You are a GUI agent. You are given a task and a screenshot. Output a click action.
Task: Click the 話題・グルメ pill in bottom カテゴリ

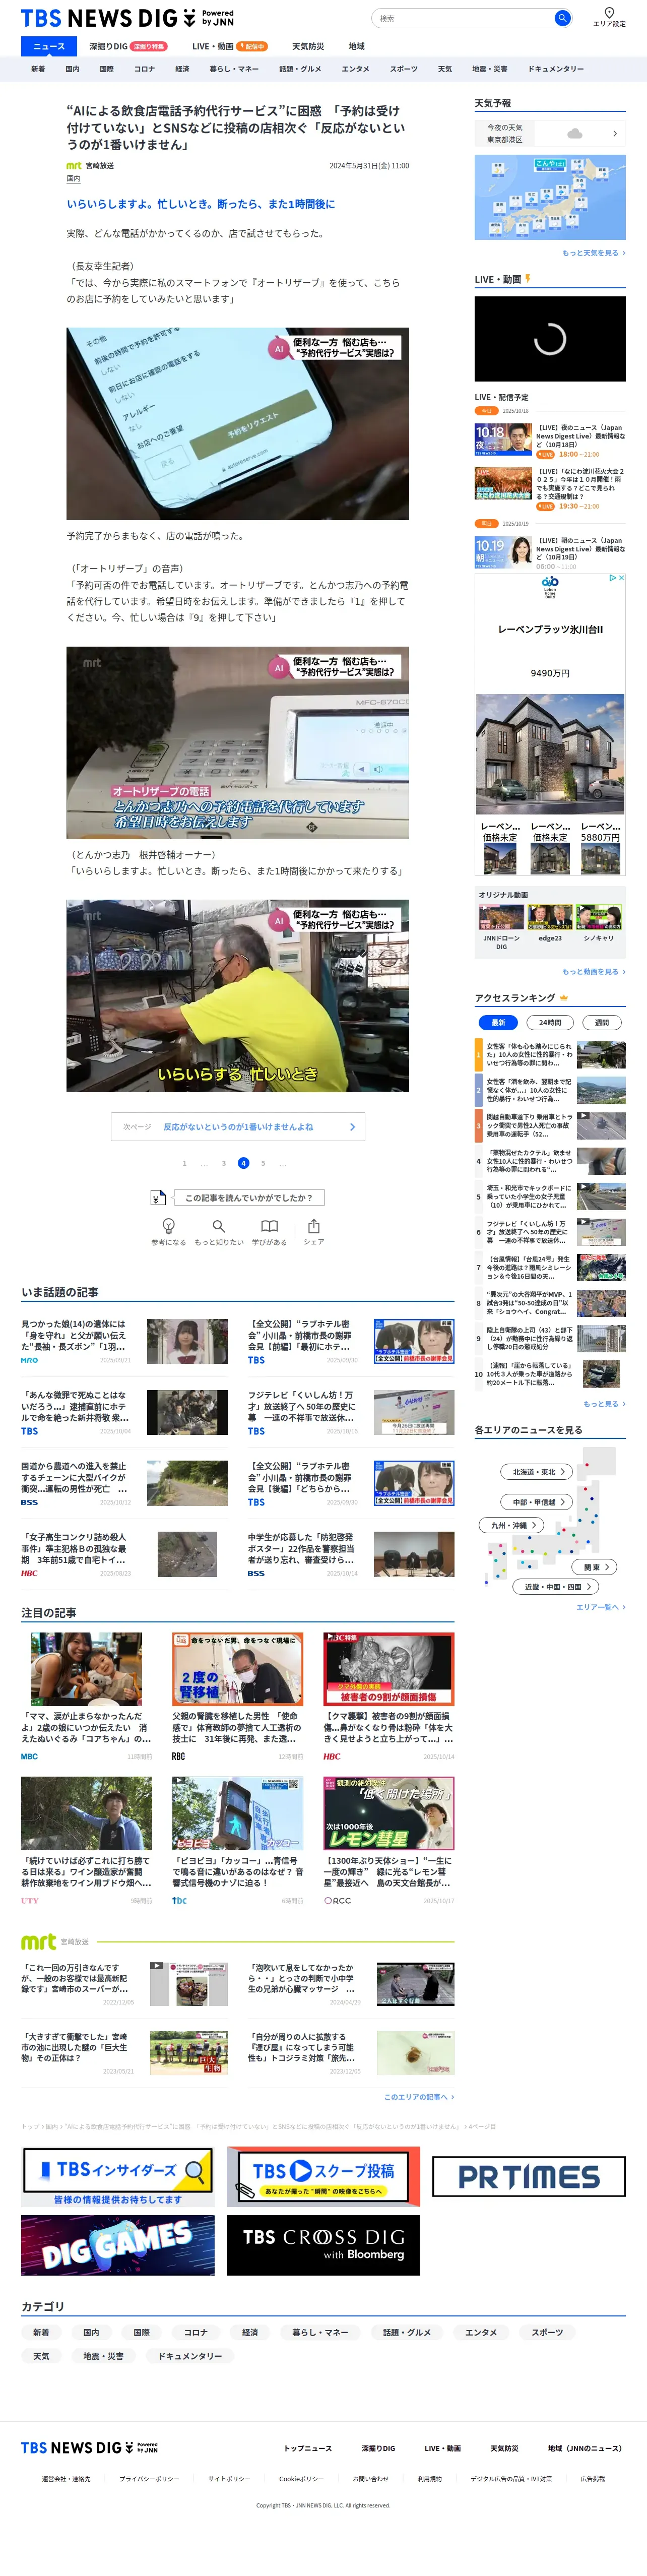(407, 2332)
